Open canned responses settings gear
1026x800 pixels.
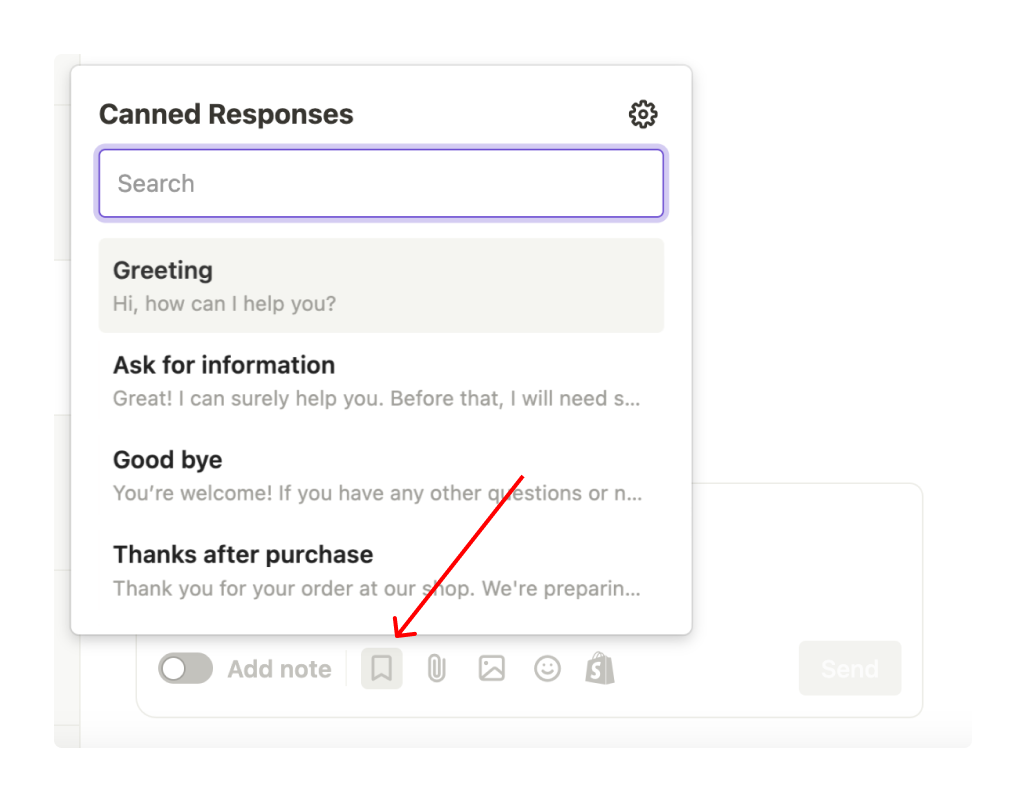[643, 114]
